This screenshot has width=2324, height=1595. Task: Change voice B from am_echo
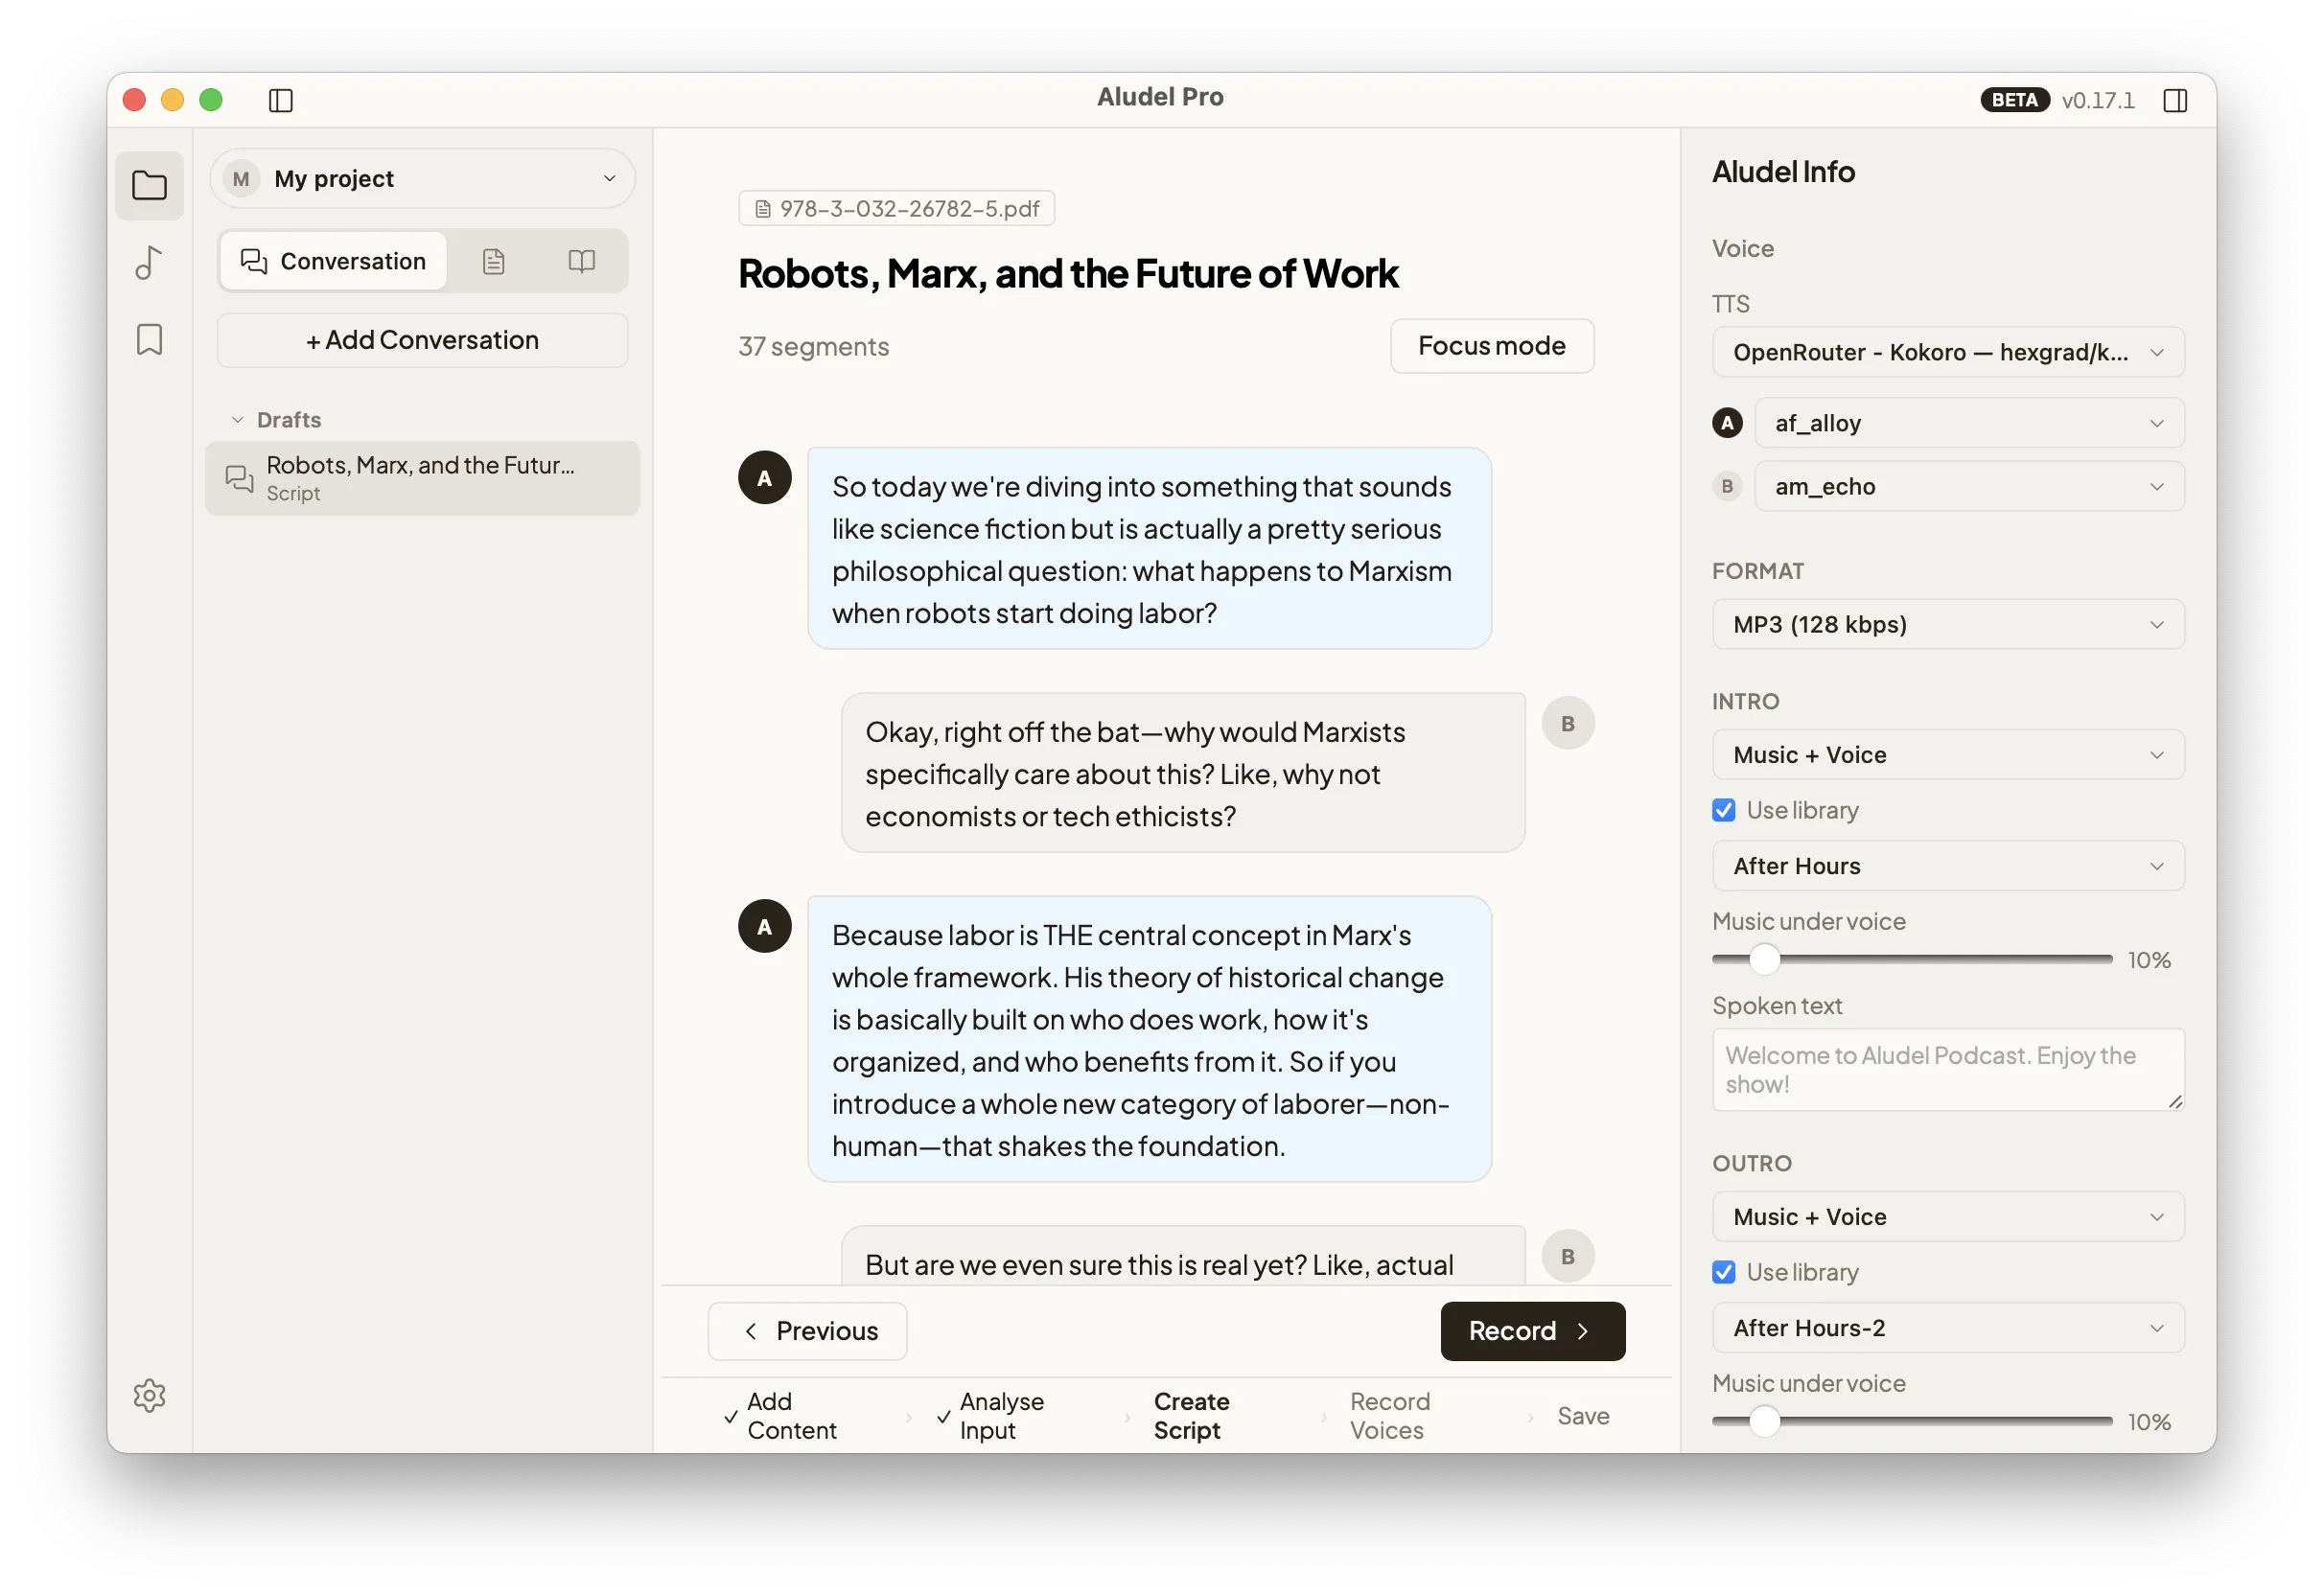(1968, 486)
